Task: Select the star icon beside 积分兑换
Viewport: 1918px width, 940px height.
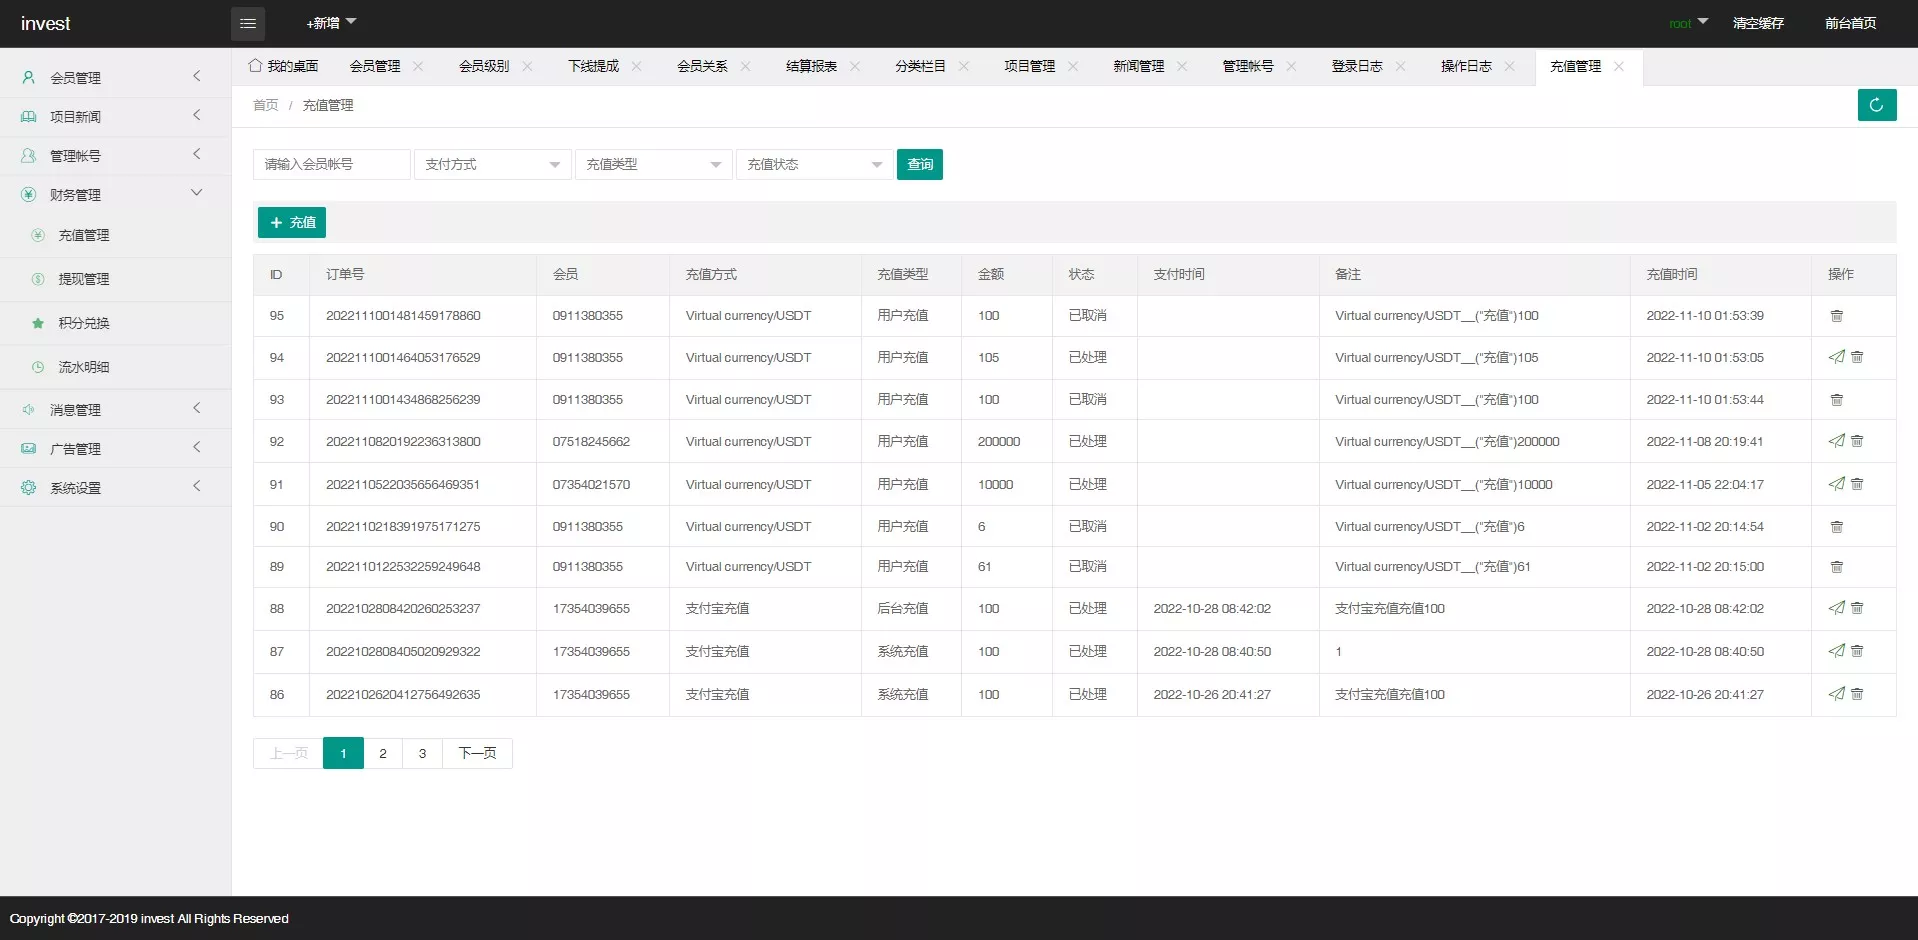Action: 37,322
